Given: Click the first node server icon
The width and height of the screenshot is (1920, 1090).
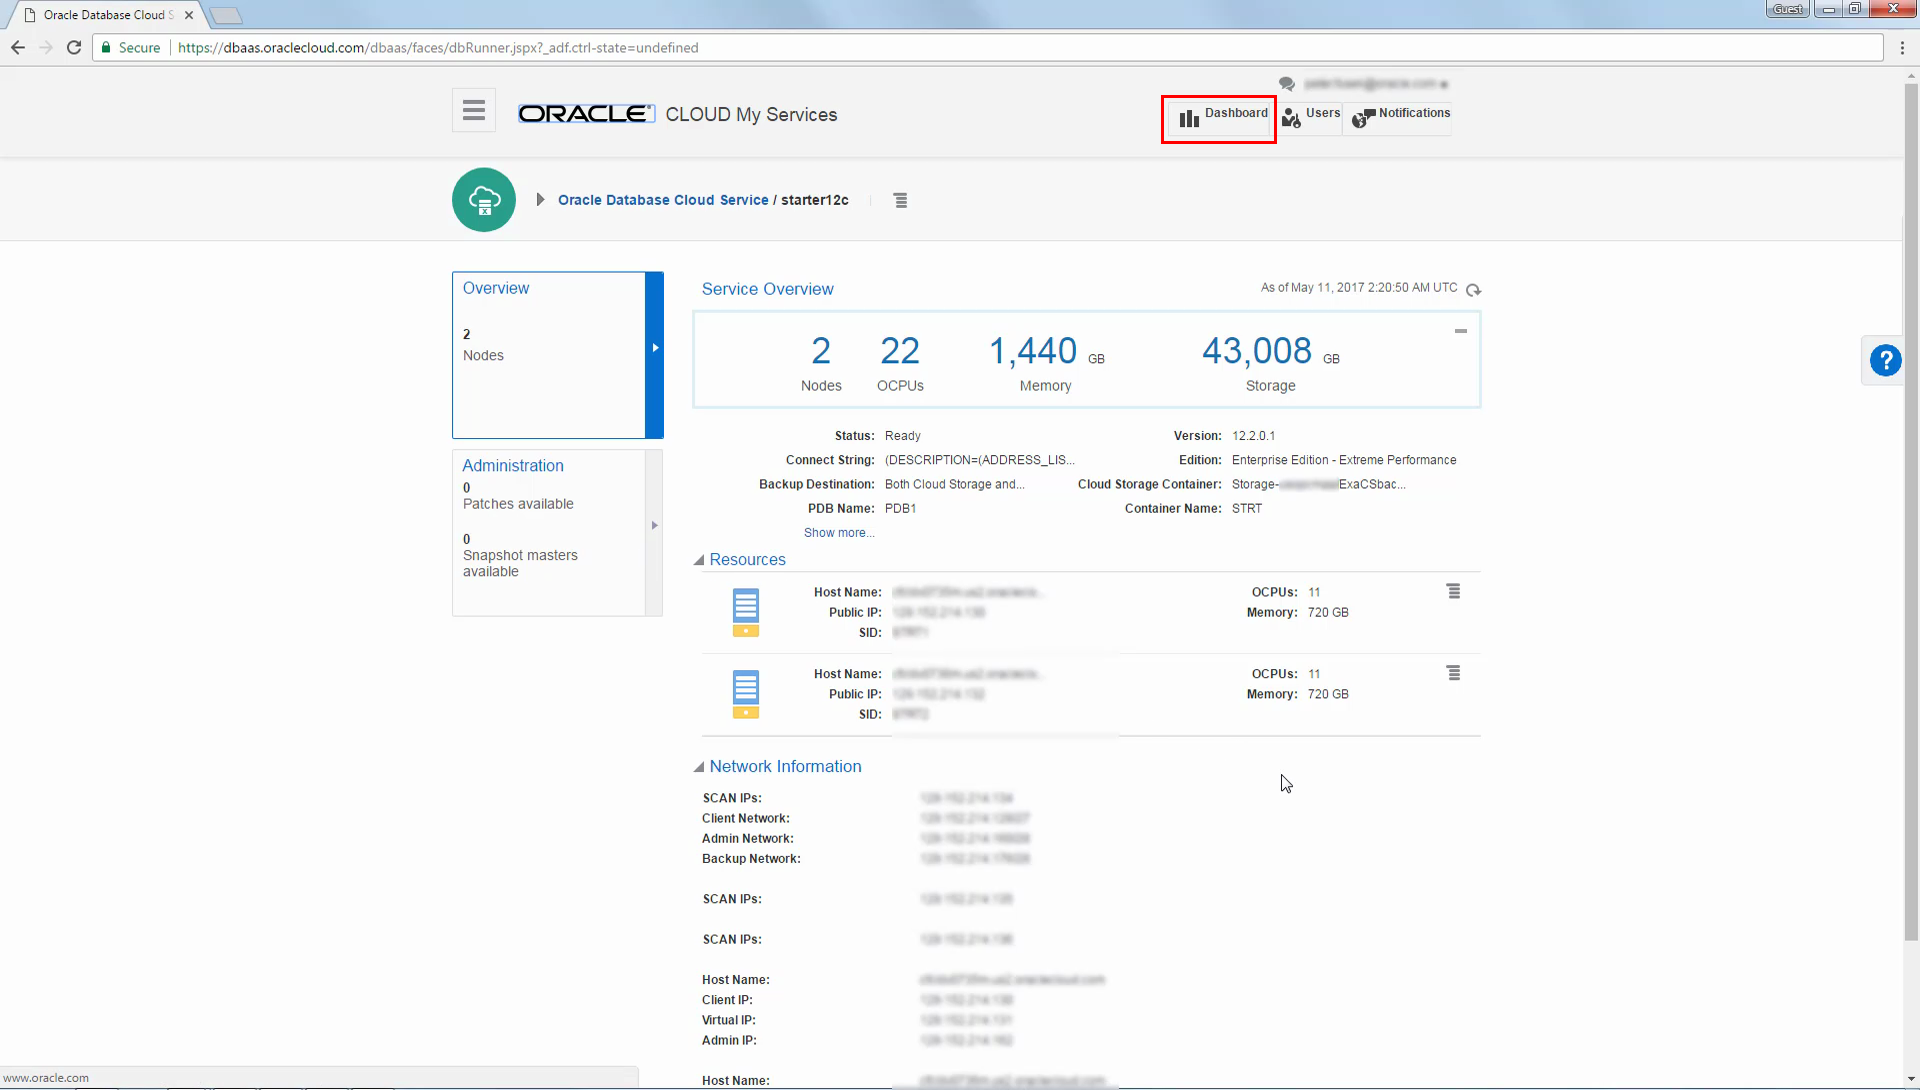Looking at the screenshot, I should 746,613.
